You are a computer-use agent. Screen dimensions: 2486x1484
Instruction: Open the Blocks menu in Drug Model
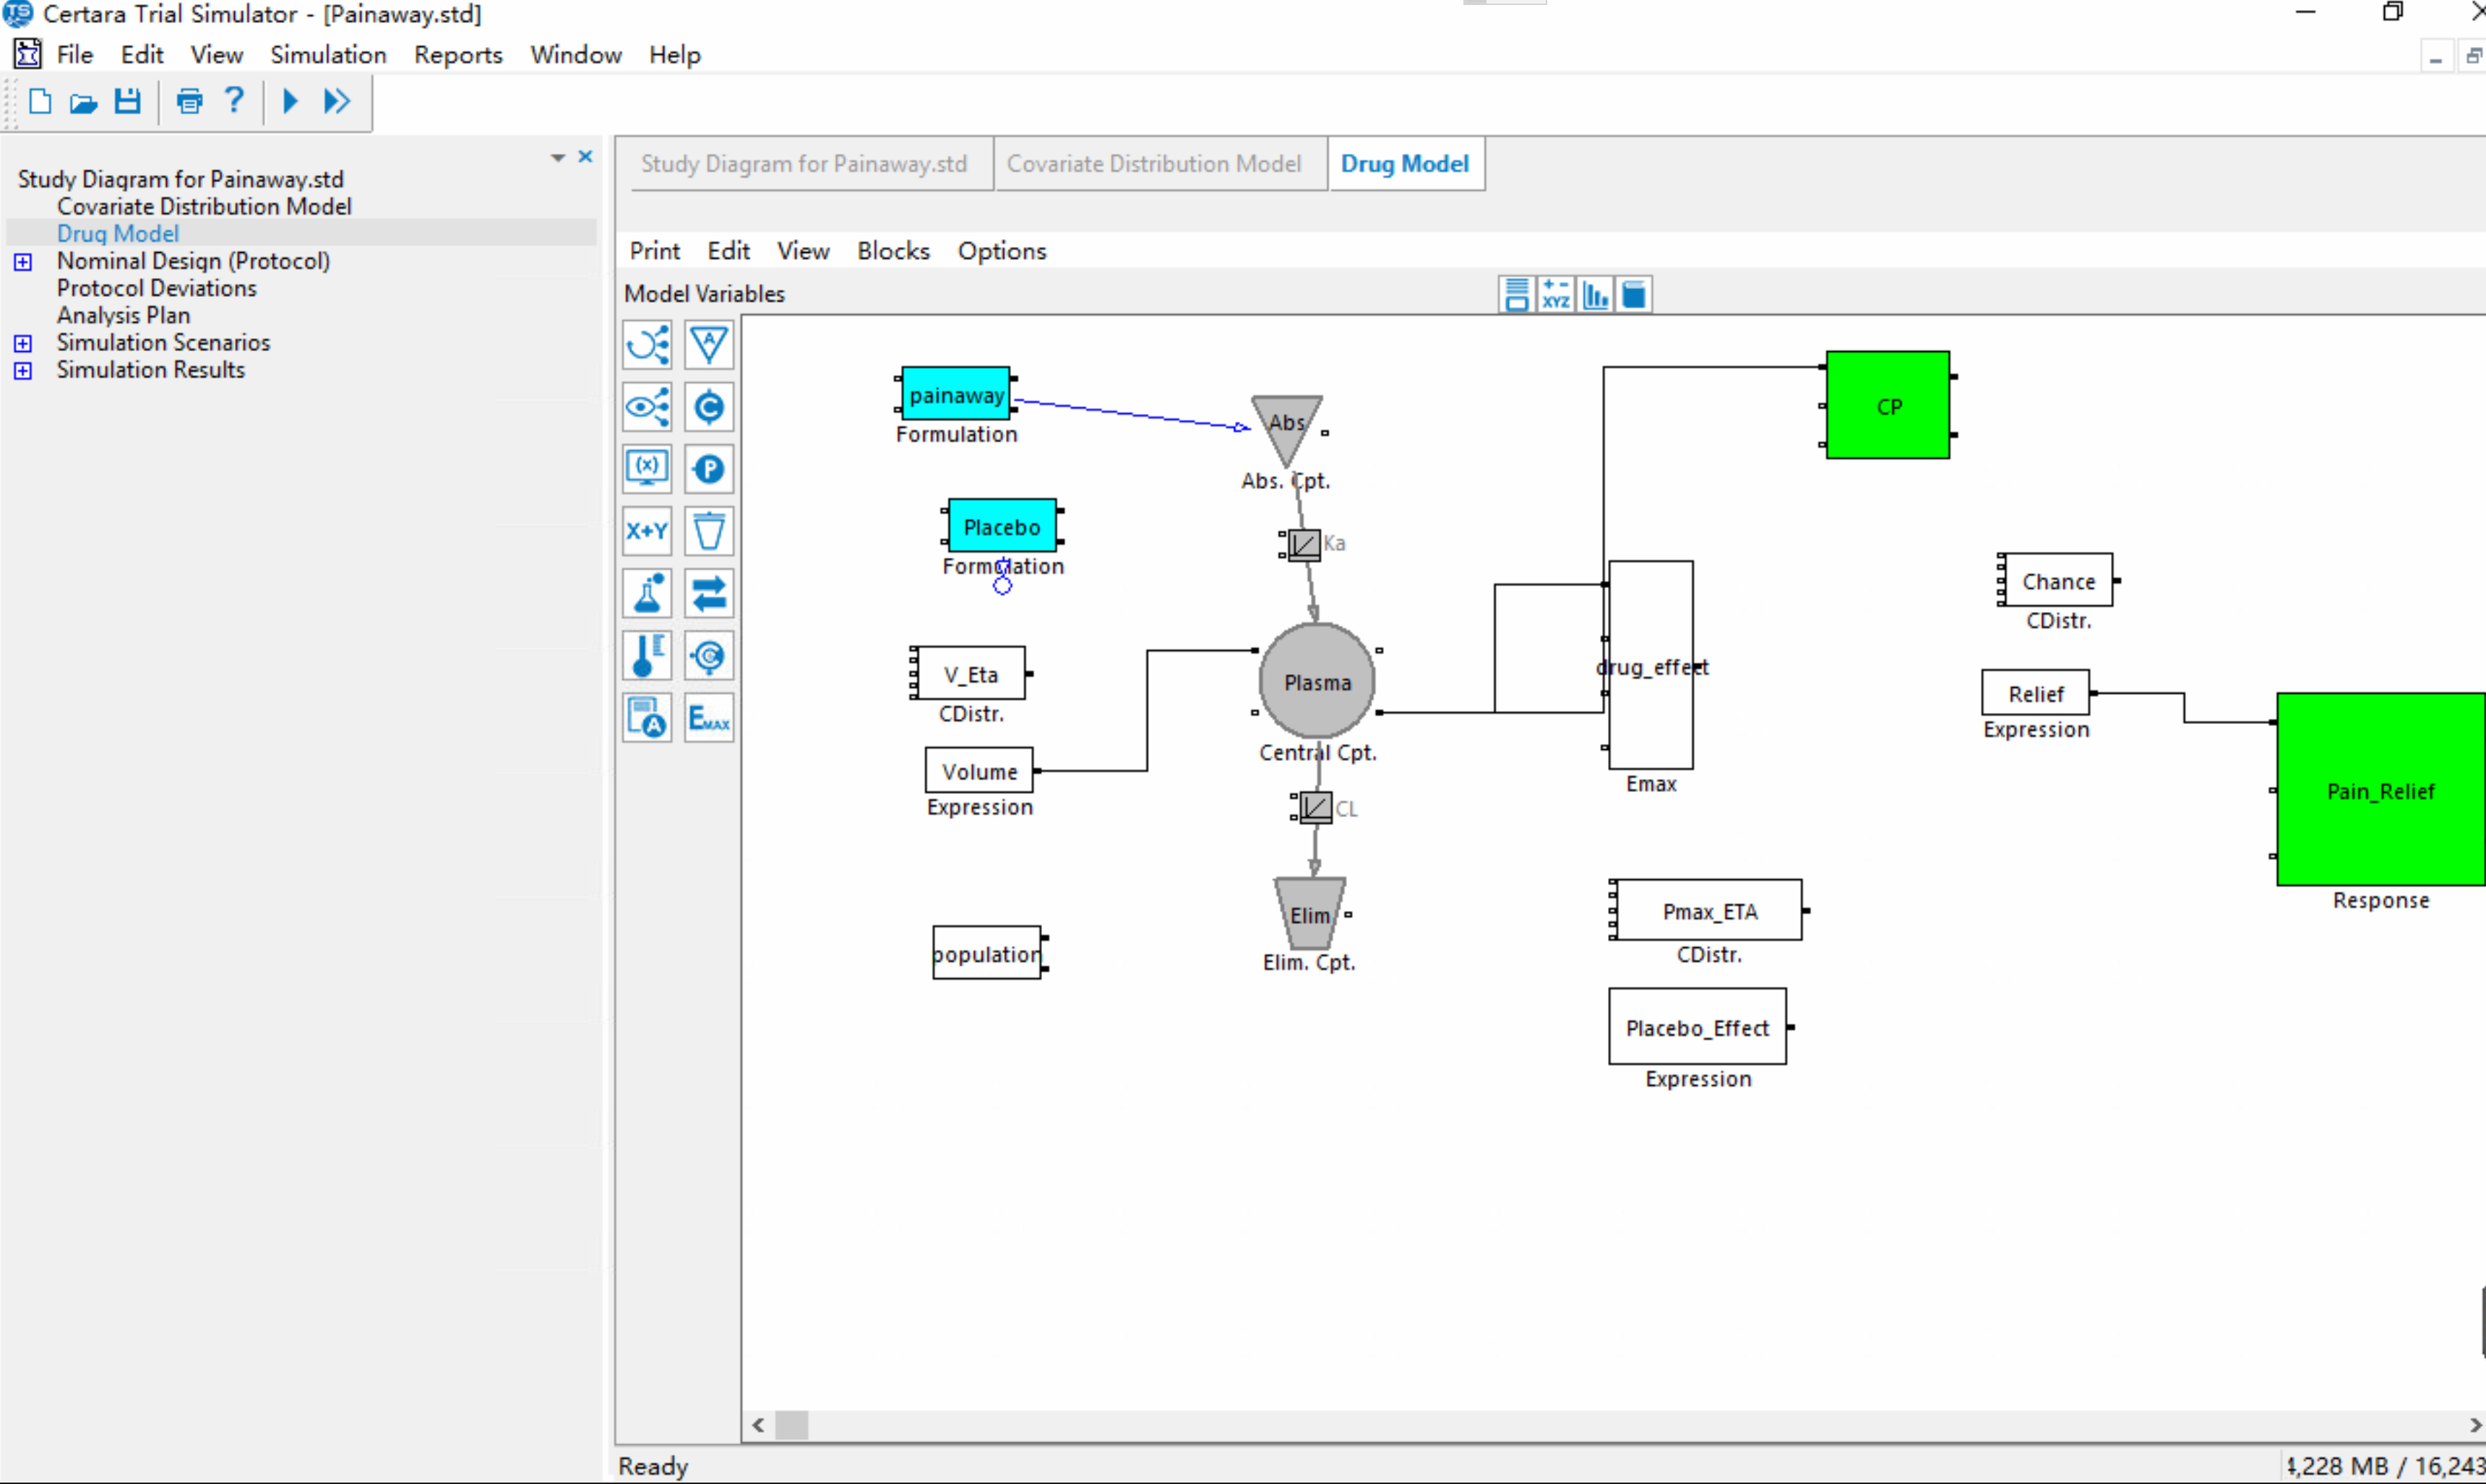(893, 251)
